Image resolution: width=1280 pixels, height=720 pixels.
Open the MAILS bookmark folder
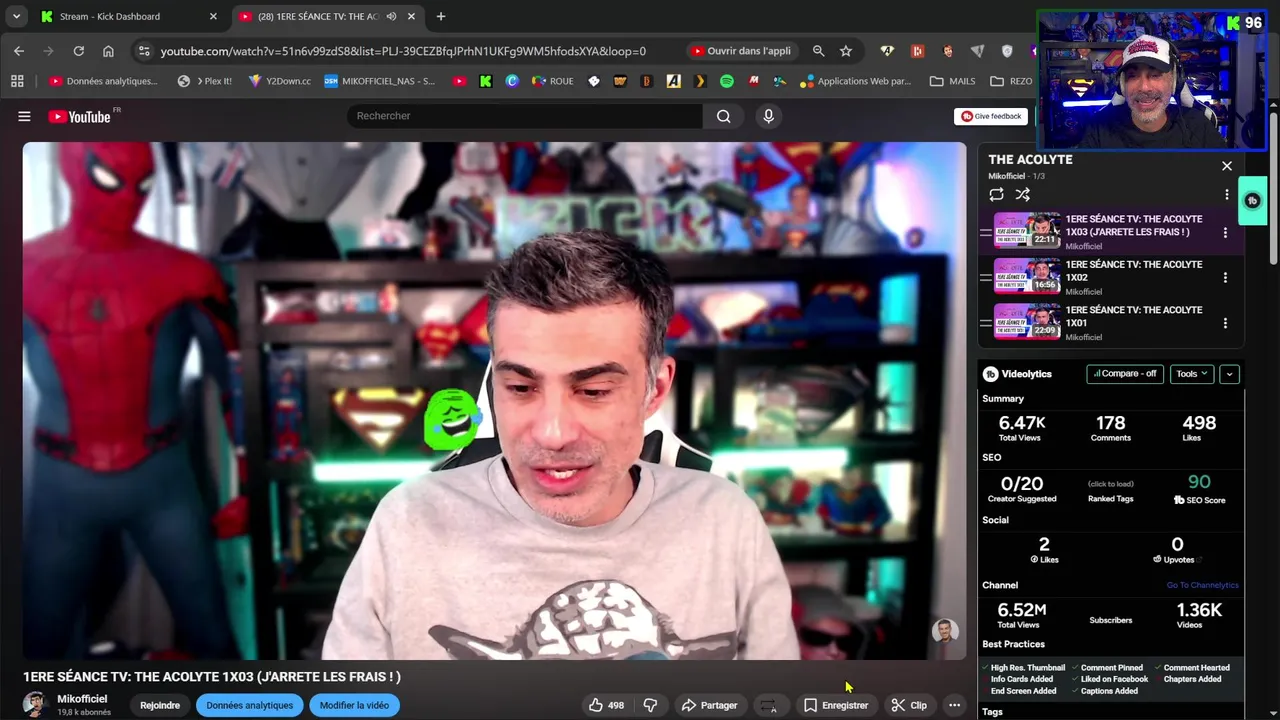point(953,81)
